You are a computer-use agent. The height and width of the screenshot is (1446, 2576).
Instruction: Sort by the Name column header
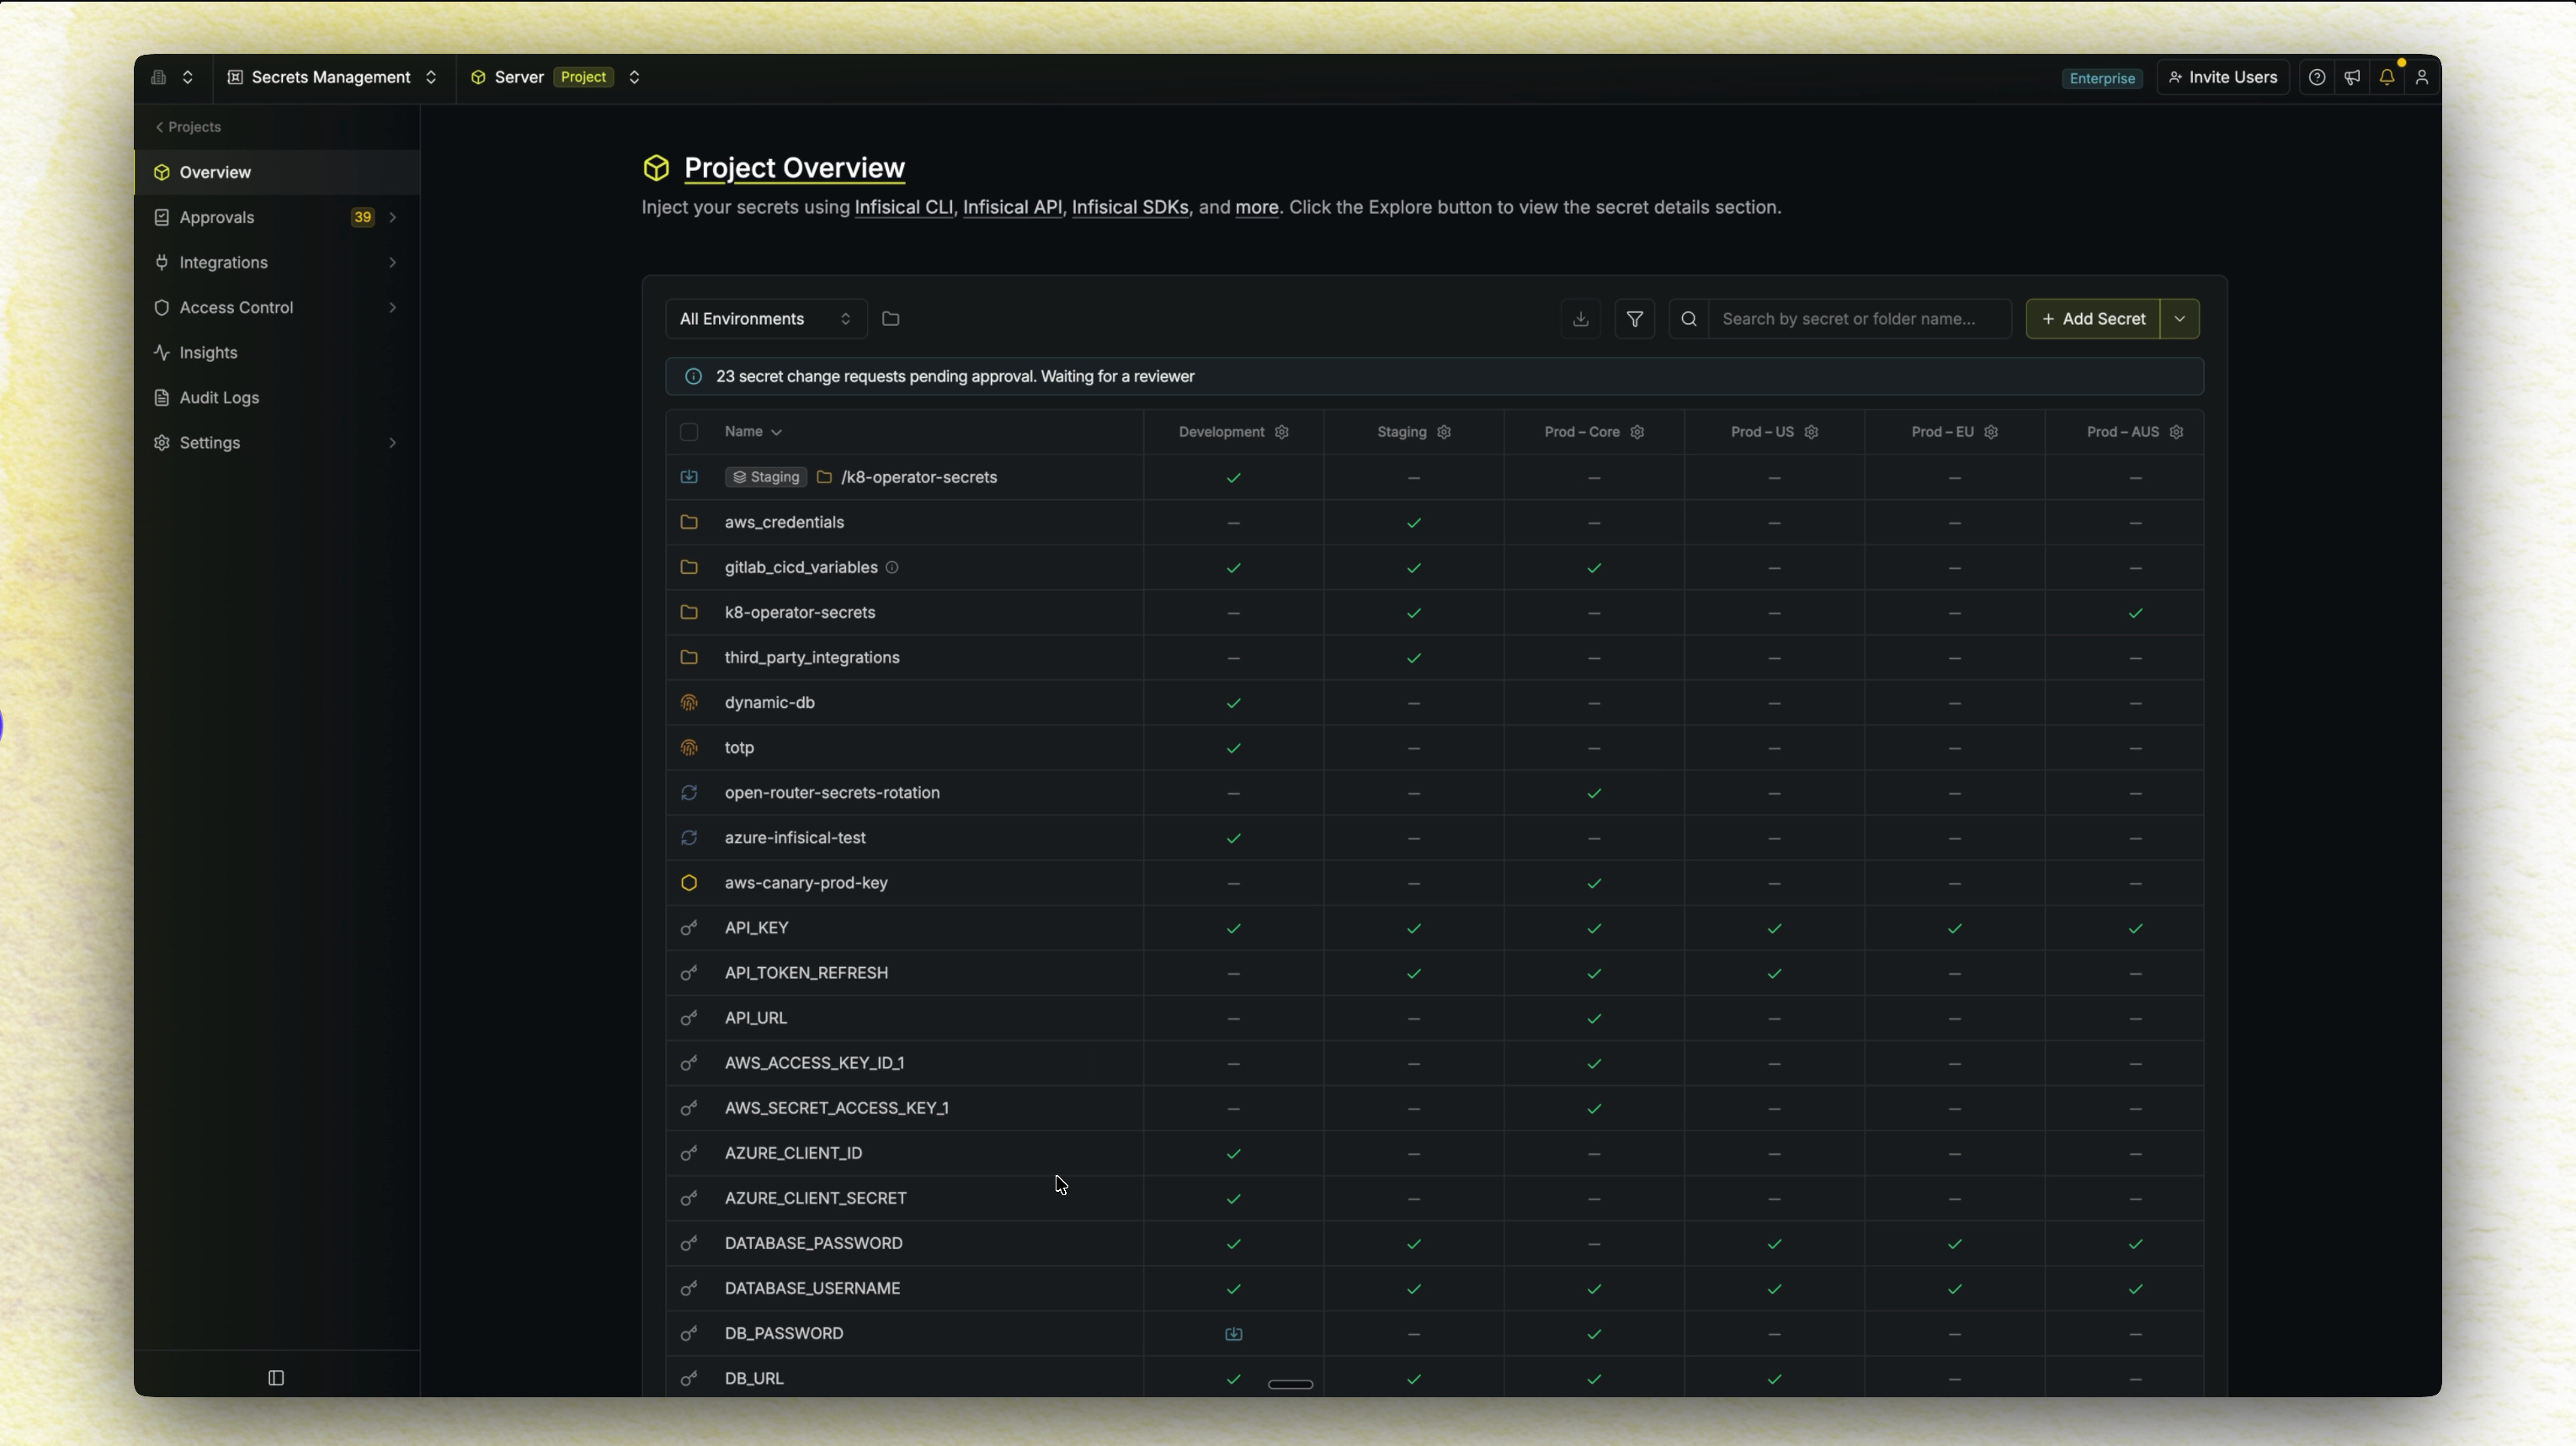pos(753,432)
